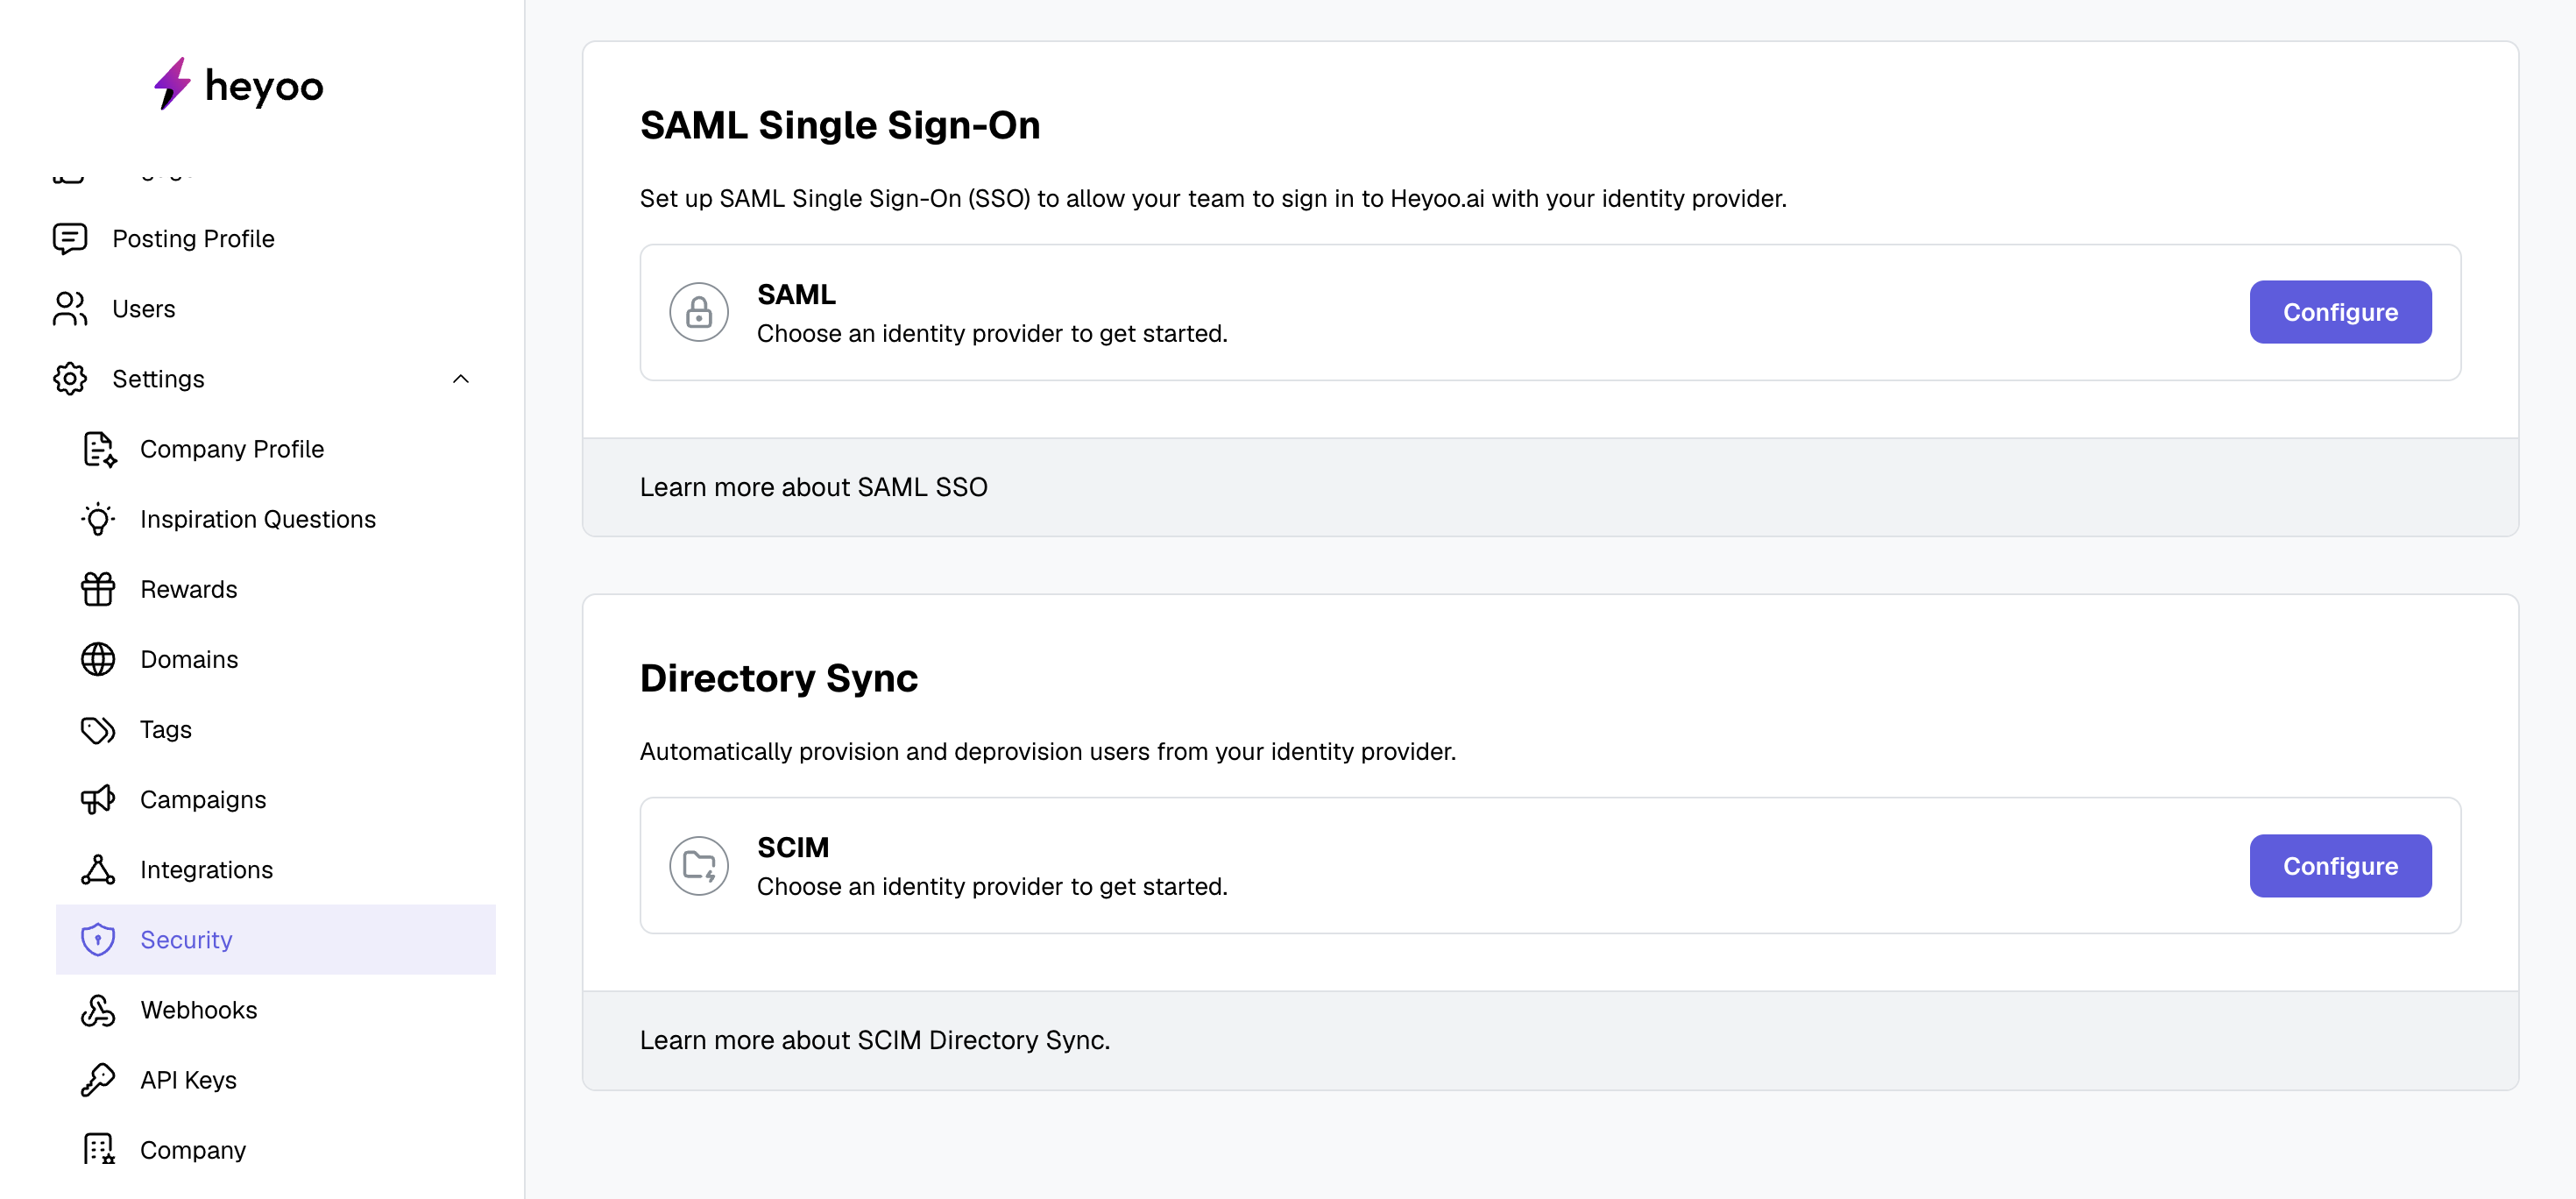Go to the Tags settings page
Image resolution: width=2576 pixels, height=1199 pixels.
(x=166, y=729)
